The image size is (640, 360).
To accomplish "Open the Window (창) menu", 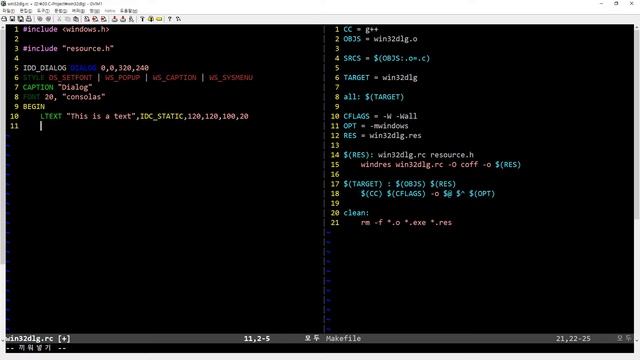I will point(95,11).
